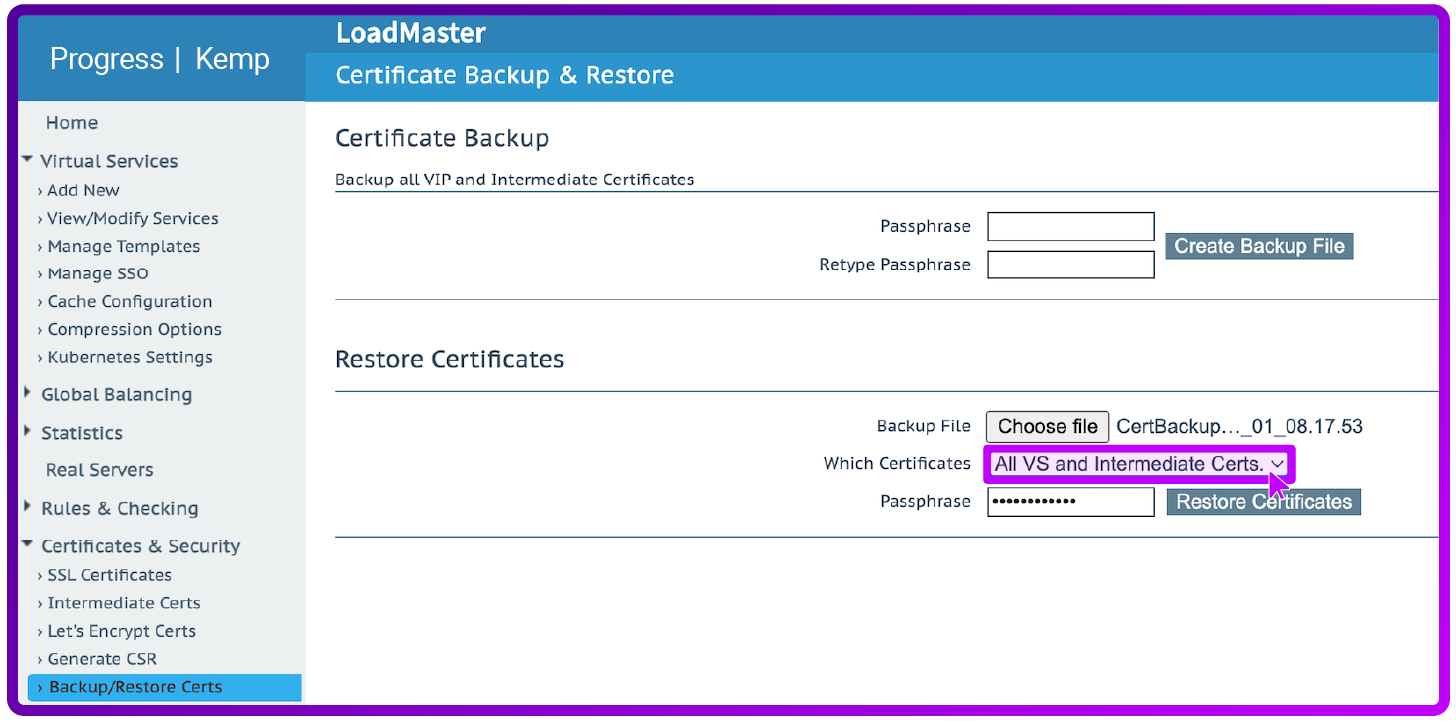1456x721 pixels.
Task: Open Manage SSO page
Action: pyautogui.click(x=98, y=273)
